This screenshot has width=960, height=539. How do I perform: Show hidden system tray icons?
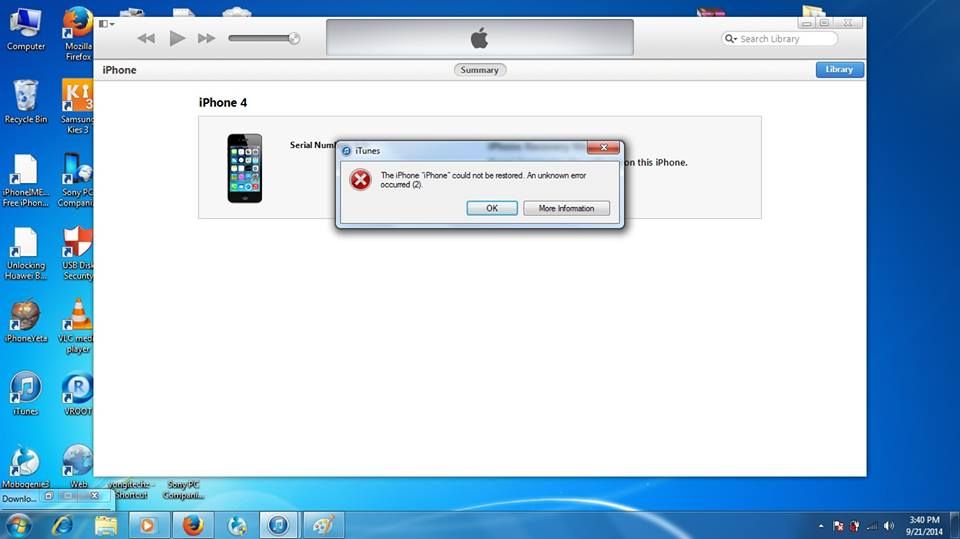tap(821, 525)
